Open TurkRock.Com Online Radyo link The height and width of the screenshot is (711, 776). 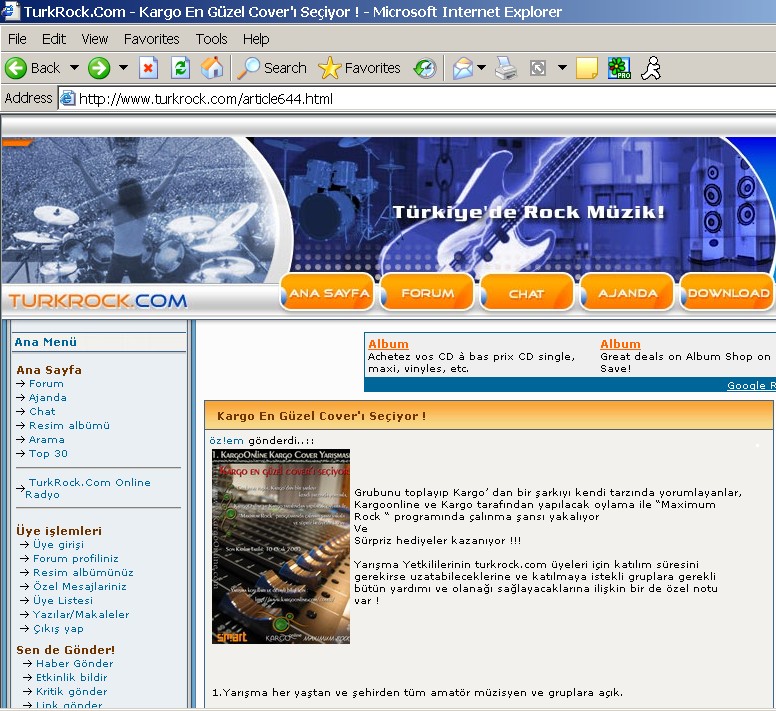(x=88, y=488)
